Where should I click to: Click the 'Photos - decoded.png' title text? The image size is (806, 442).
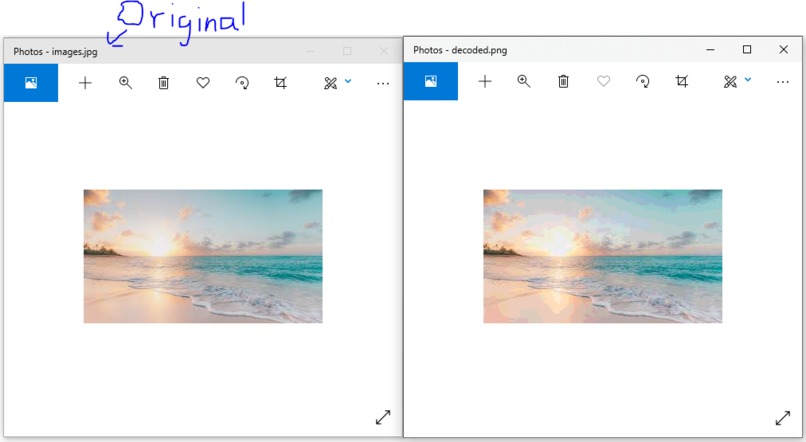coord(460,50)
